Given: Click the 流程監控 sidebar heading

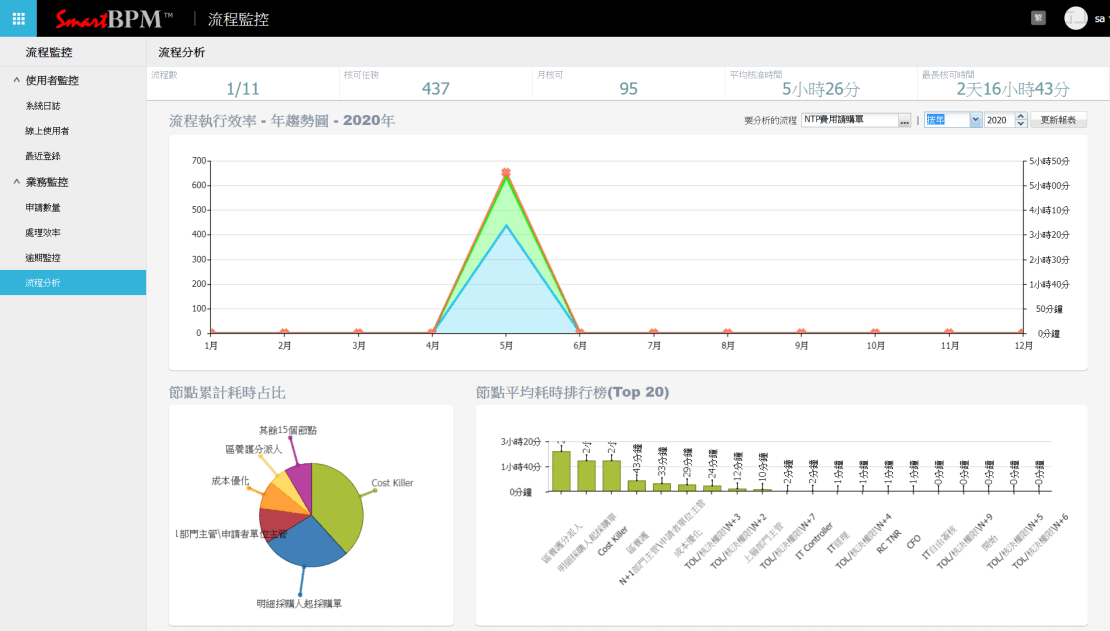Looking at the screenshot, I should (49, 52).
